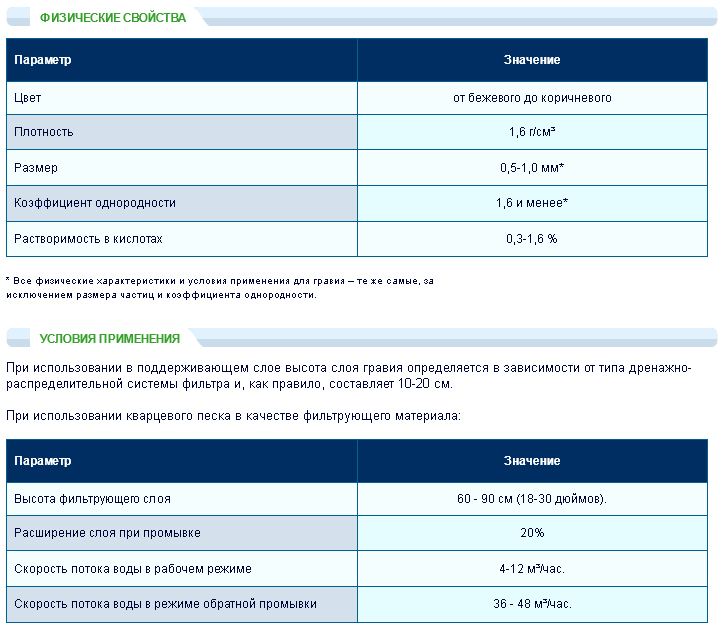Select the 'Коэффициент однородности' cell
Viewport: 723px width, 634px height.
click(x=95, y=203)
